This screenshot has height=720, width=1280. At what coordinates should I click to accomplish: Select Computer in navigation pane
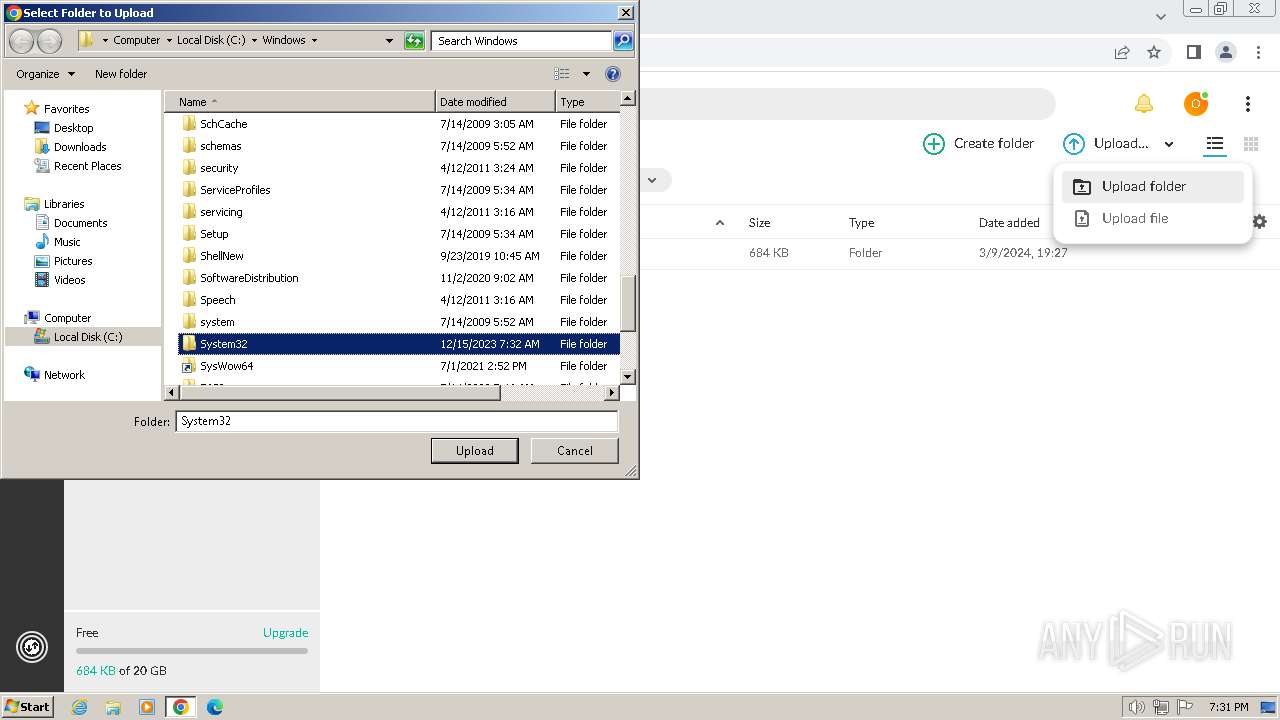point(67,318)
